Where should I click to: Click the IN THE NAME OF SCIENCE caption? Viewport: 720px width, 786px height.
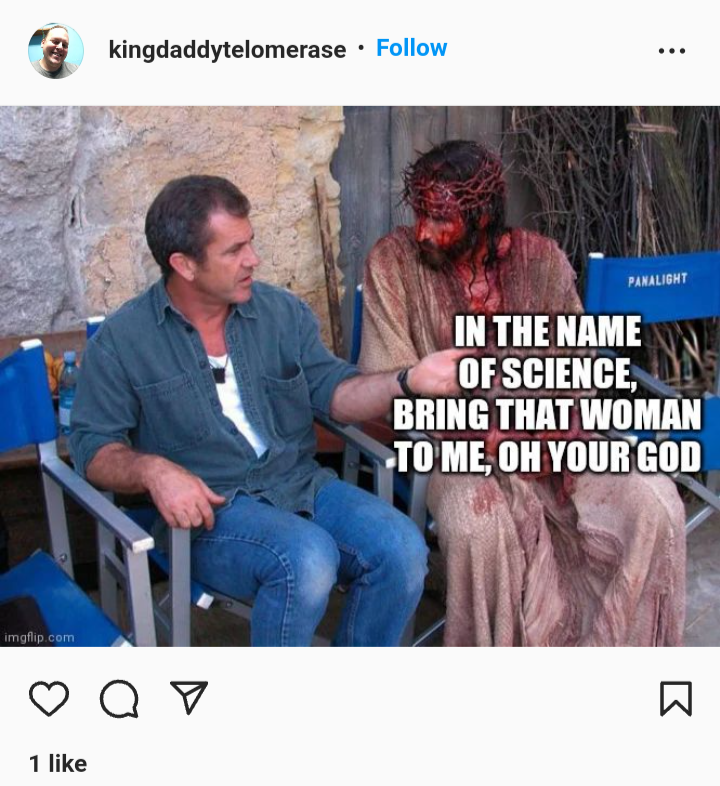pos(547,352)
